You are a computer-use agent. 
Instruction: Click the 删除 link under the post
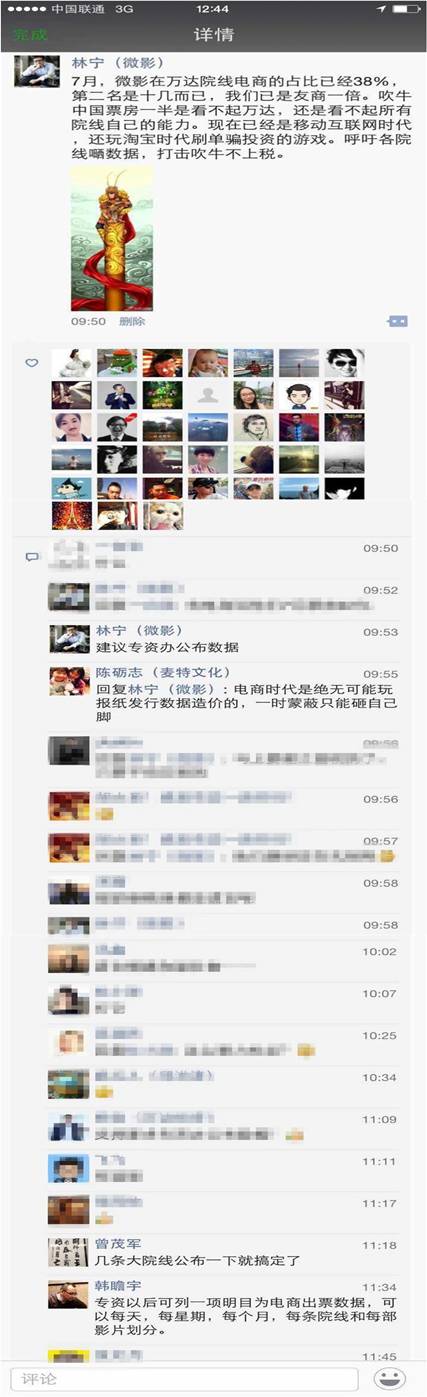click(132, 321)
